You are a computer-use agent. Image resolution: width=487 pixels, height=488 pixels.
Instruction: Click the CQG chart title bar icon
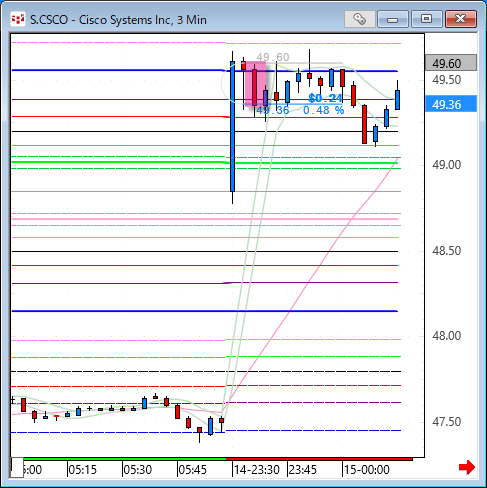pos(17,19)
